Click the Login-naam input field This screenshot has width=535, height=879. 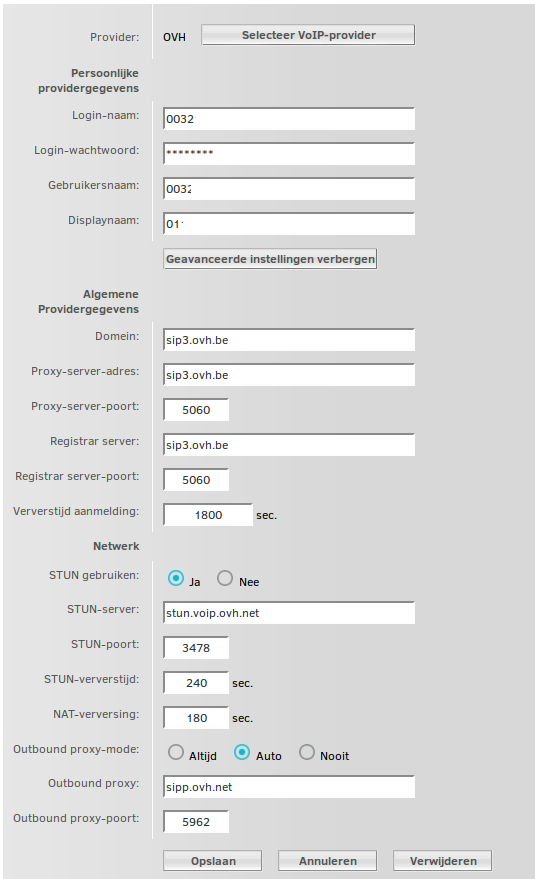coord(289,119)
